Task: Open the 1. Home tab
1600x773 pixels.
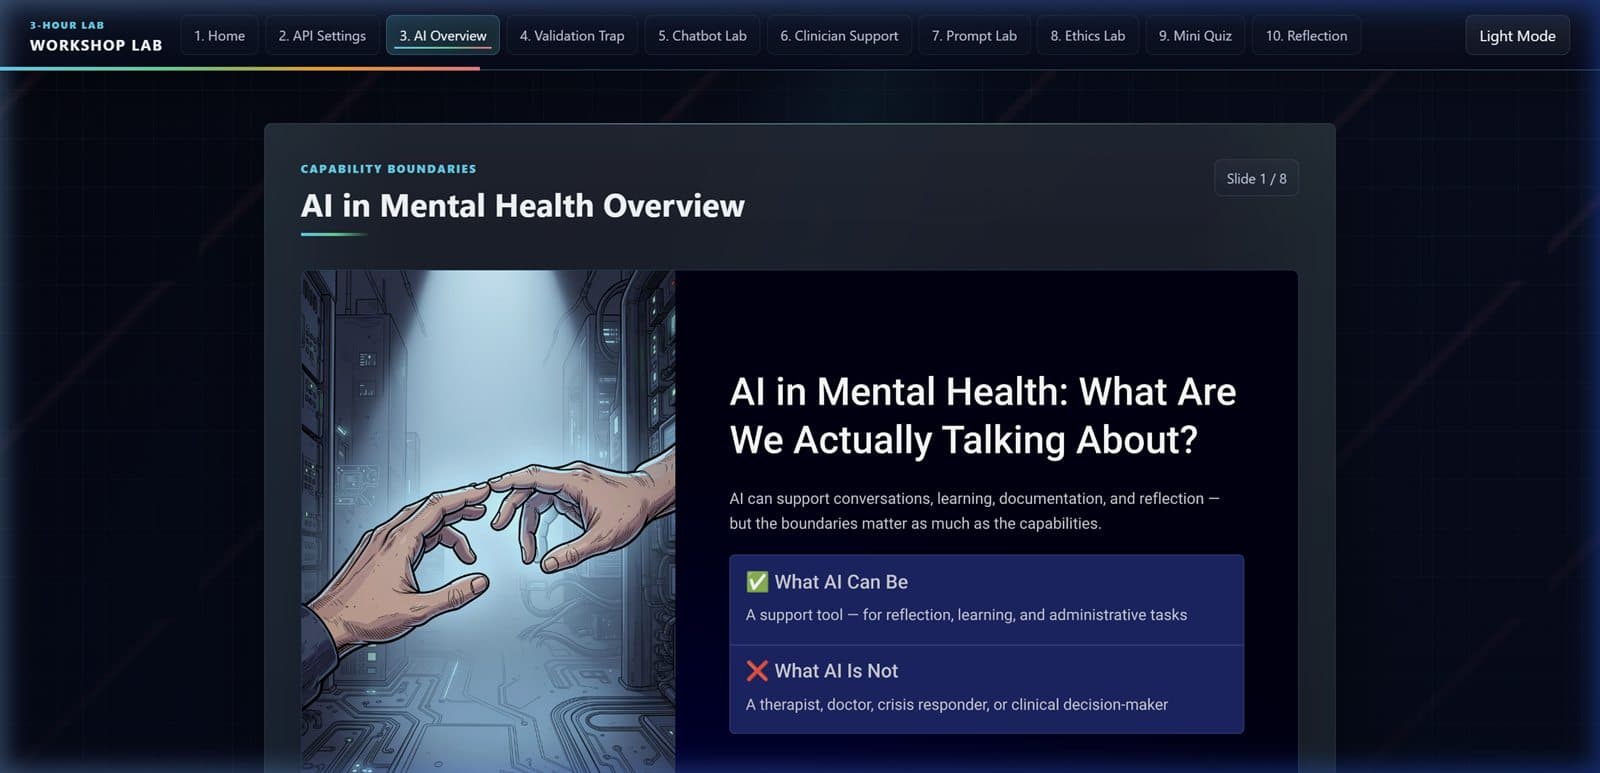Action: 219,36
